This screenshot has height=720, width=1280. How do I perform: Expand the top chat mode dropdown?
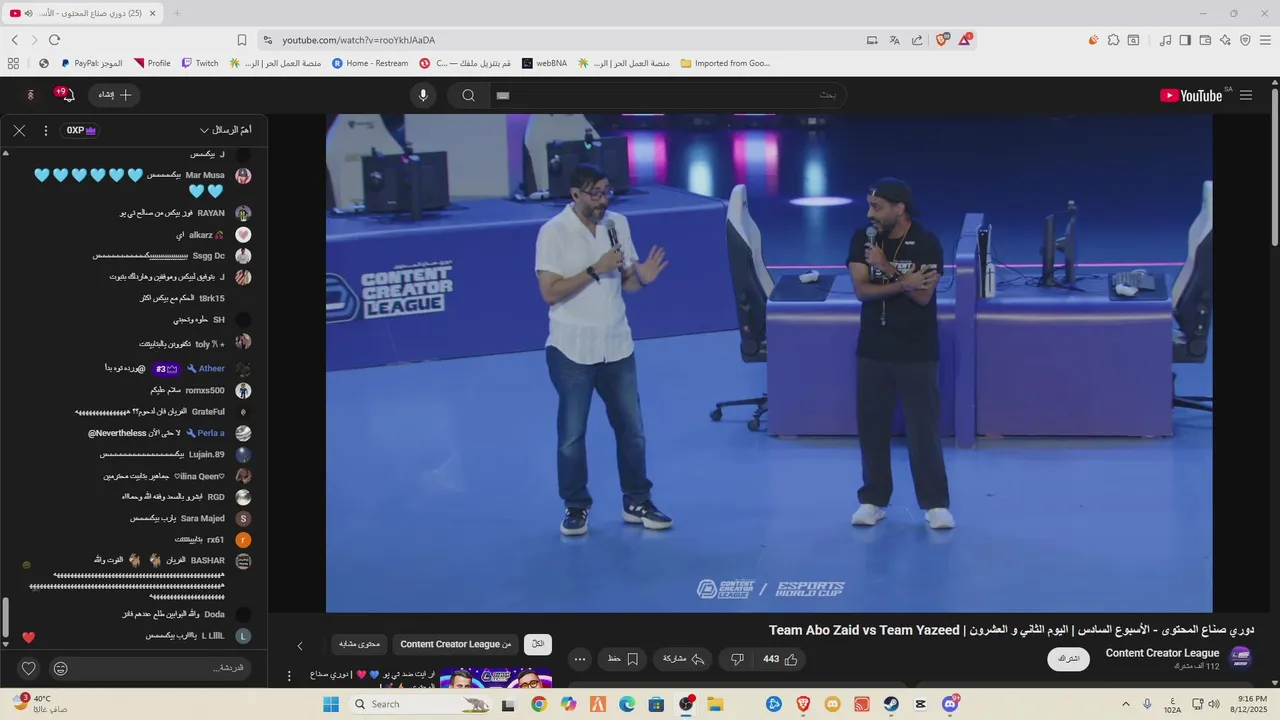[x=225, y=130]
